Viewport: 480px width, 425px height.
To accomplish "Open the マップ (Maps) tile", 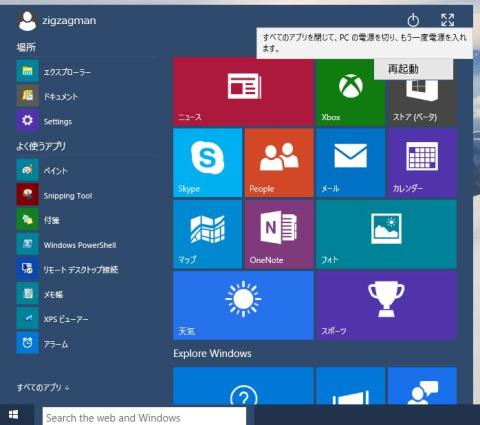I will click(207, 234).
